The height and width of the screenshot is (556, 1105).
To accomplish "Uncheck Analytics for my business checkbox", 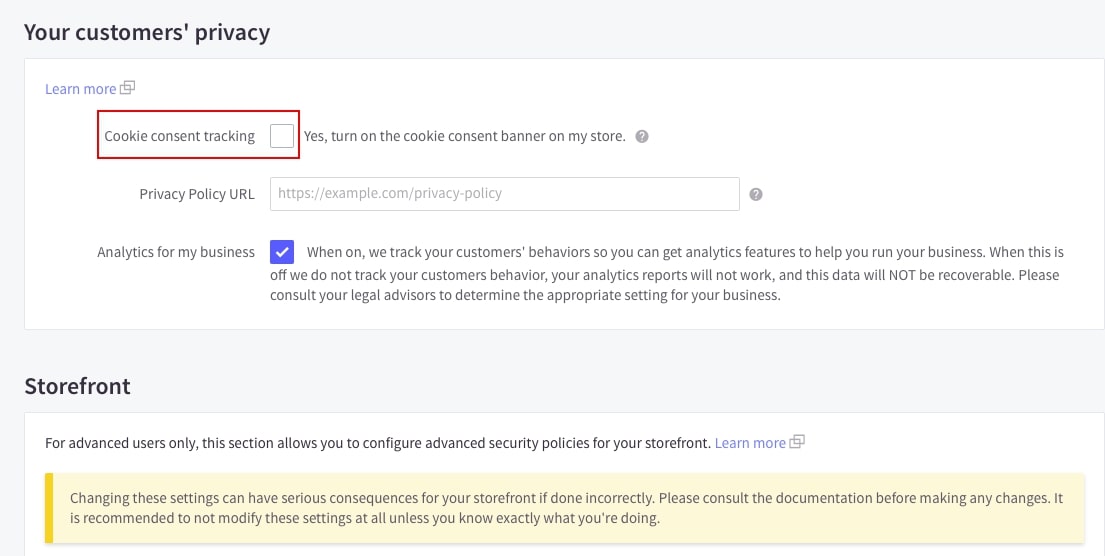I will point(282,253).
